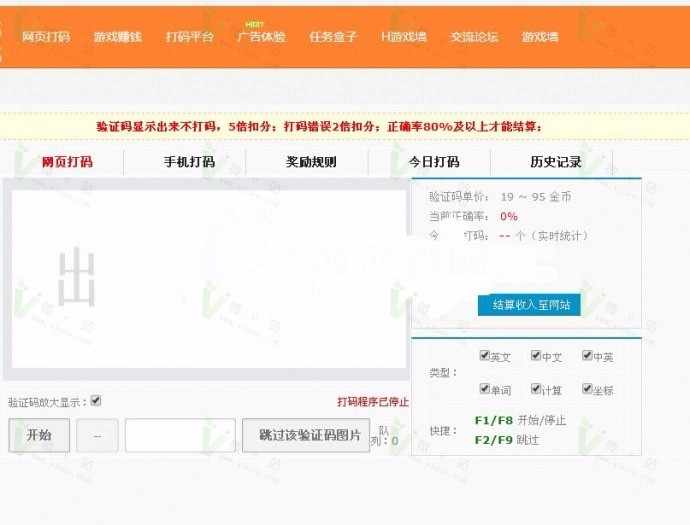The height and width of the screenshot is (525, 690).
Task: Click the 开始 button
Action: click(x=39, y=435)
